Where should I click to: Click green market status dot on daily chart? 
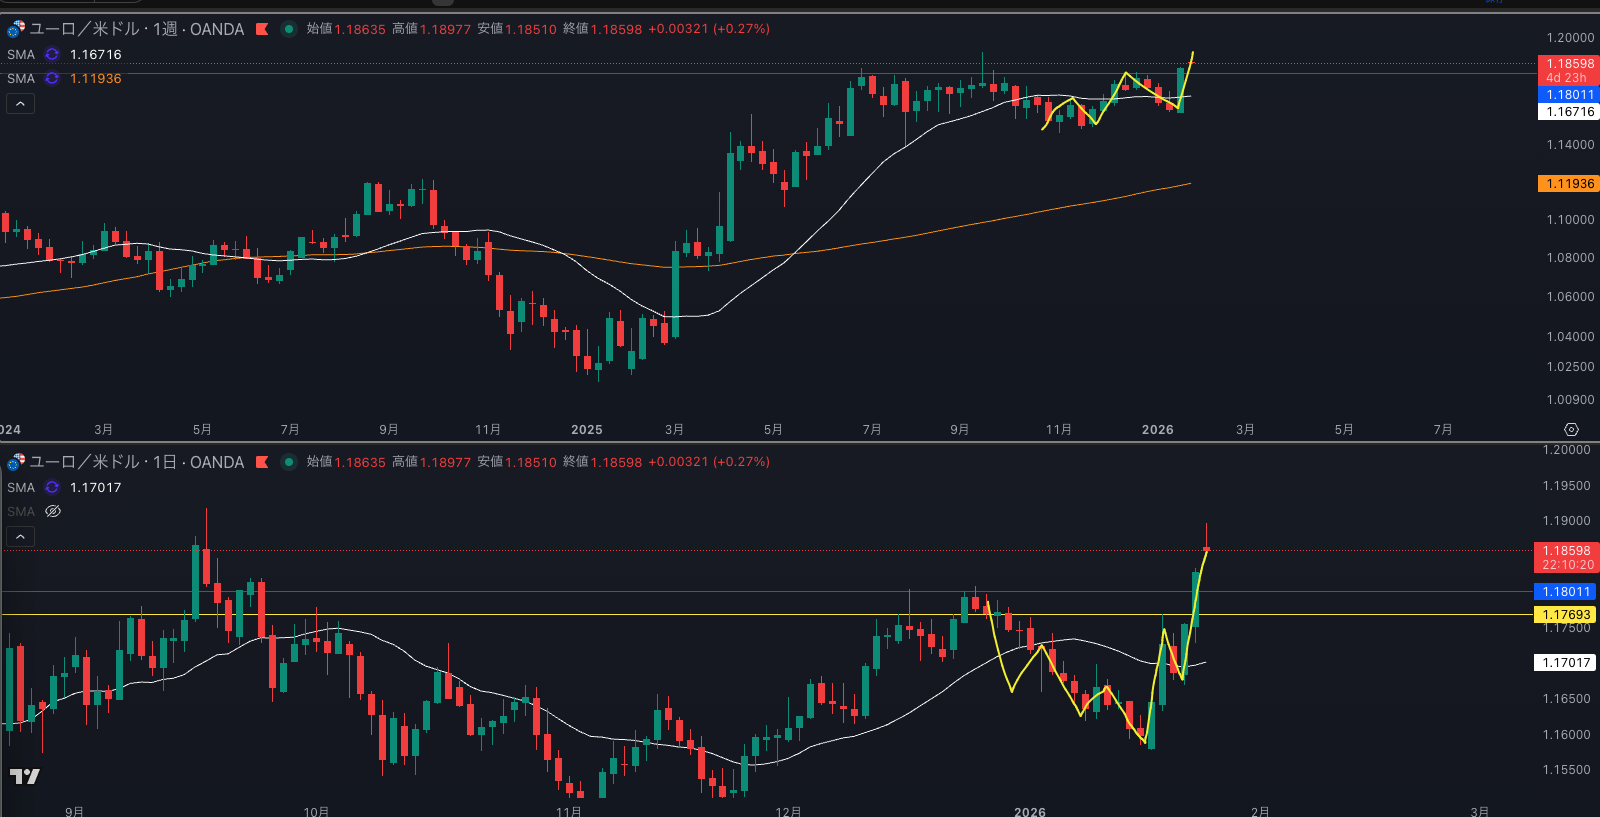point(289,462)
